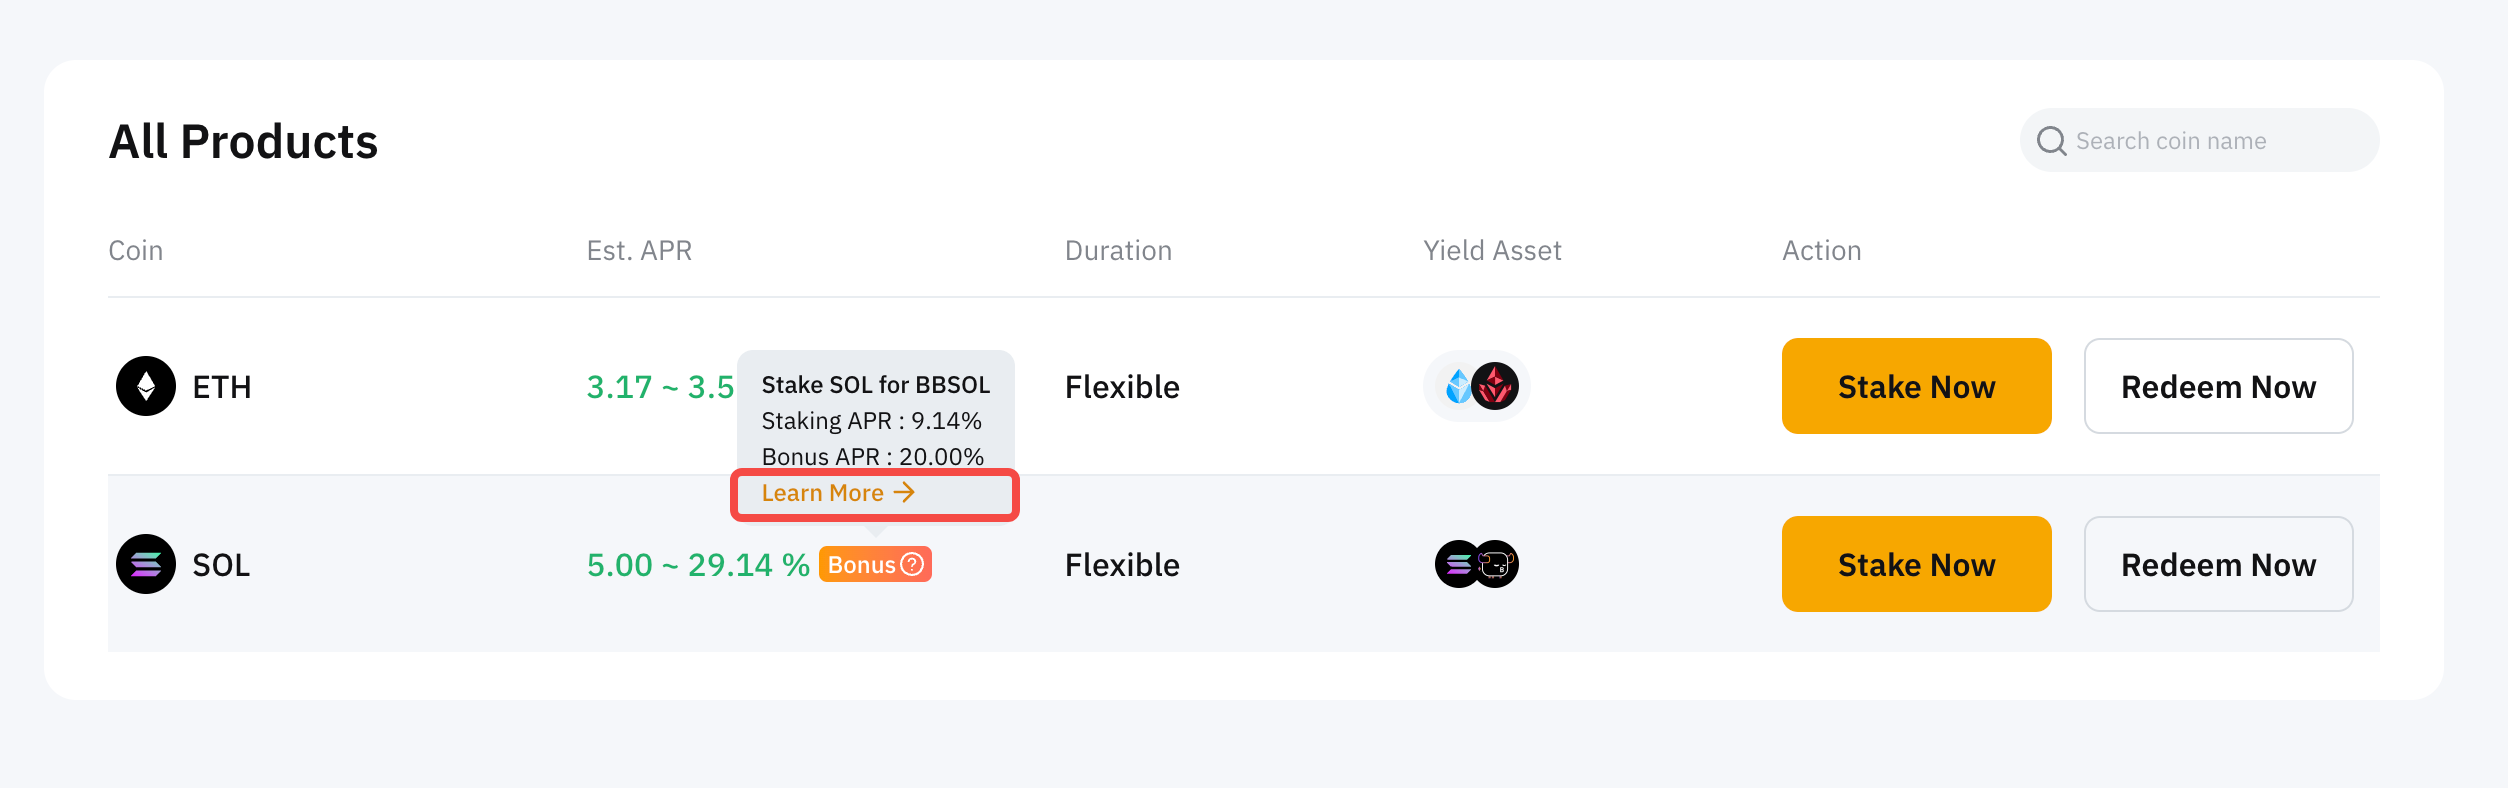
Task: Click the SOL logo in Yield Asset column
Action: click(x=1457, y=565)
